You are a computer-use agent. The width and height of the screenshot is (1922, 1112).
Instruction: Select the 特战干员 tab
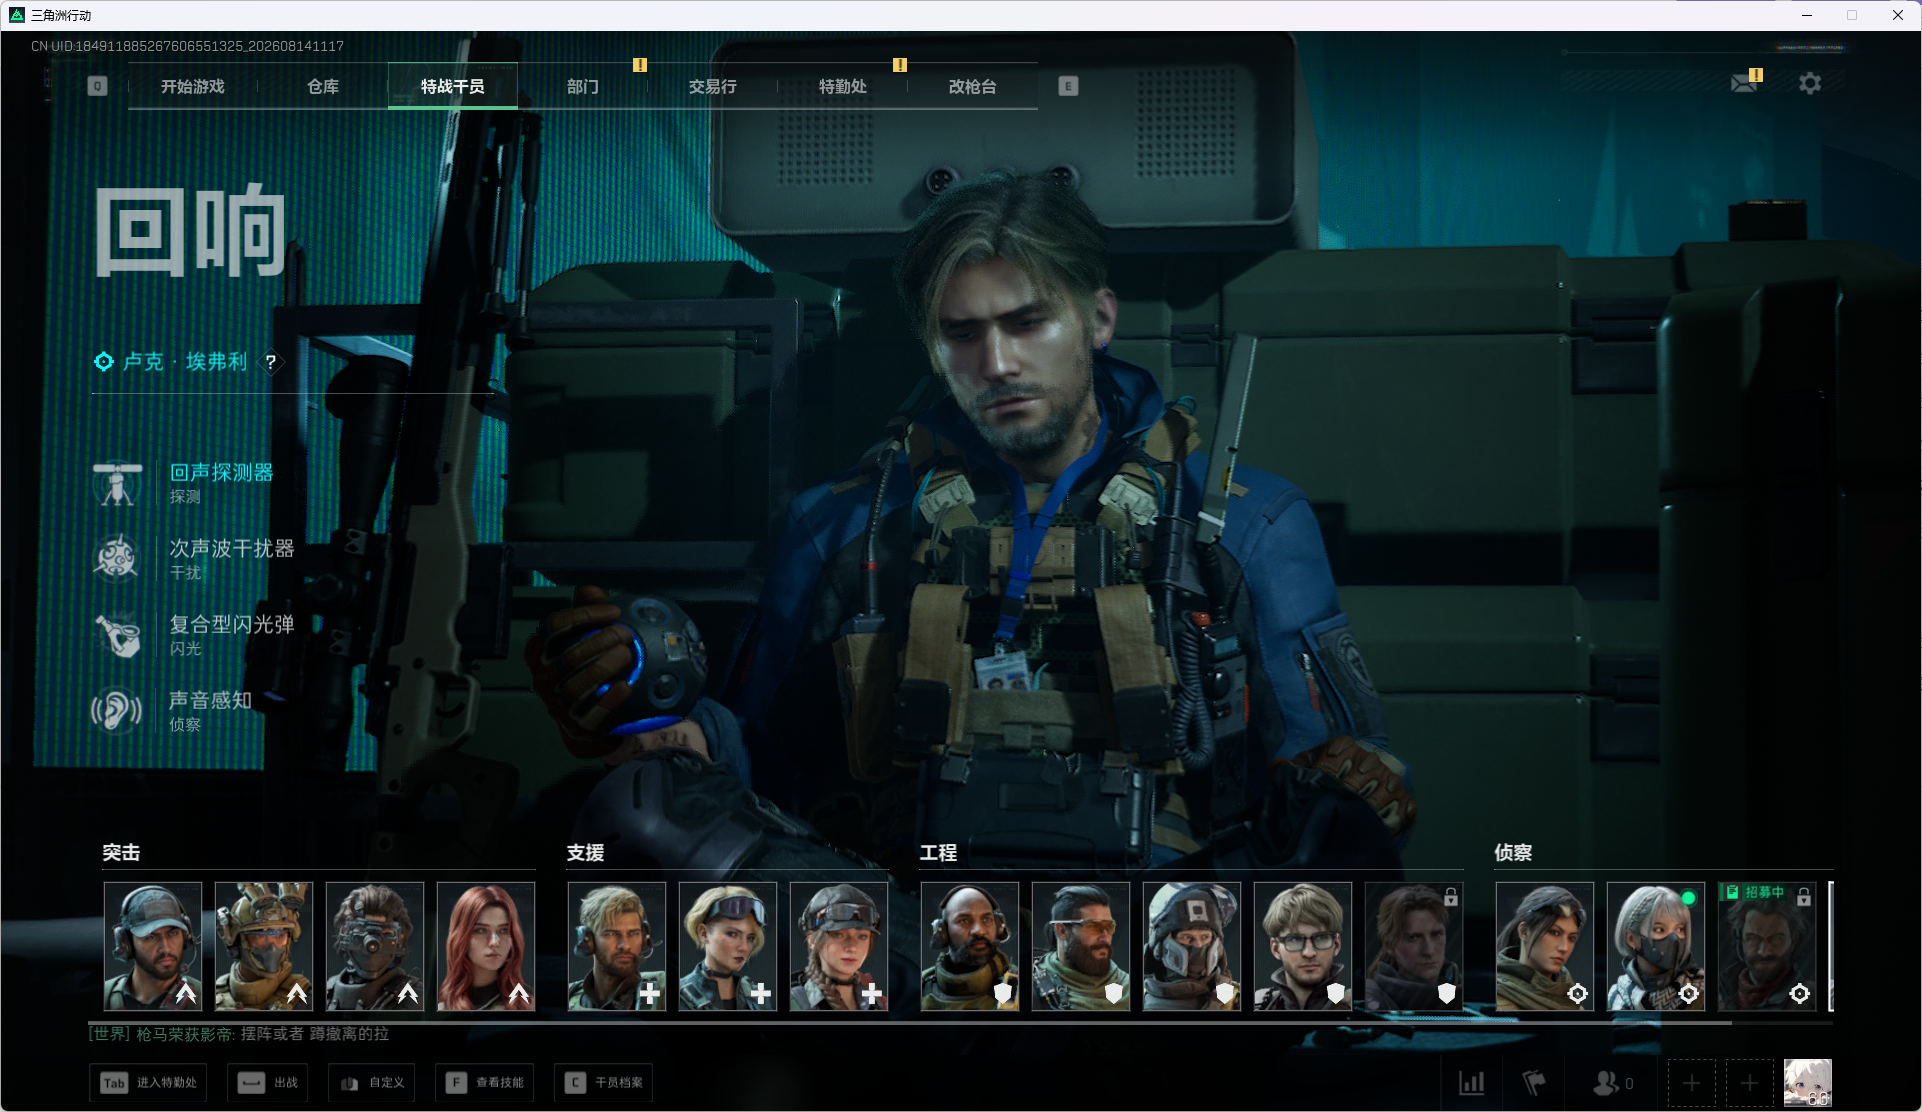tap(453, 86)
